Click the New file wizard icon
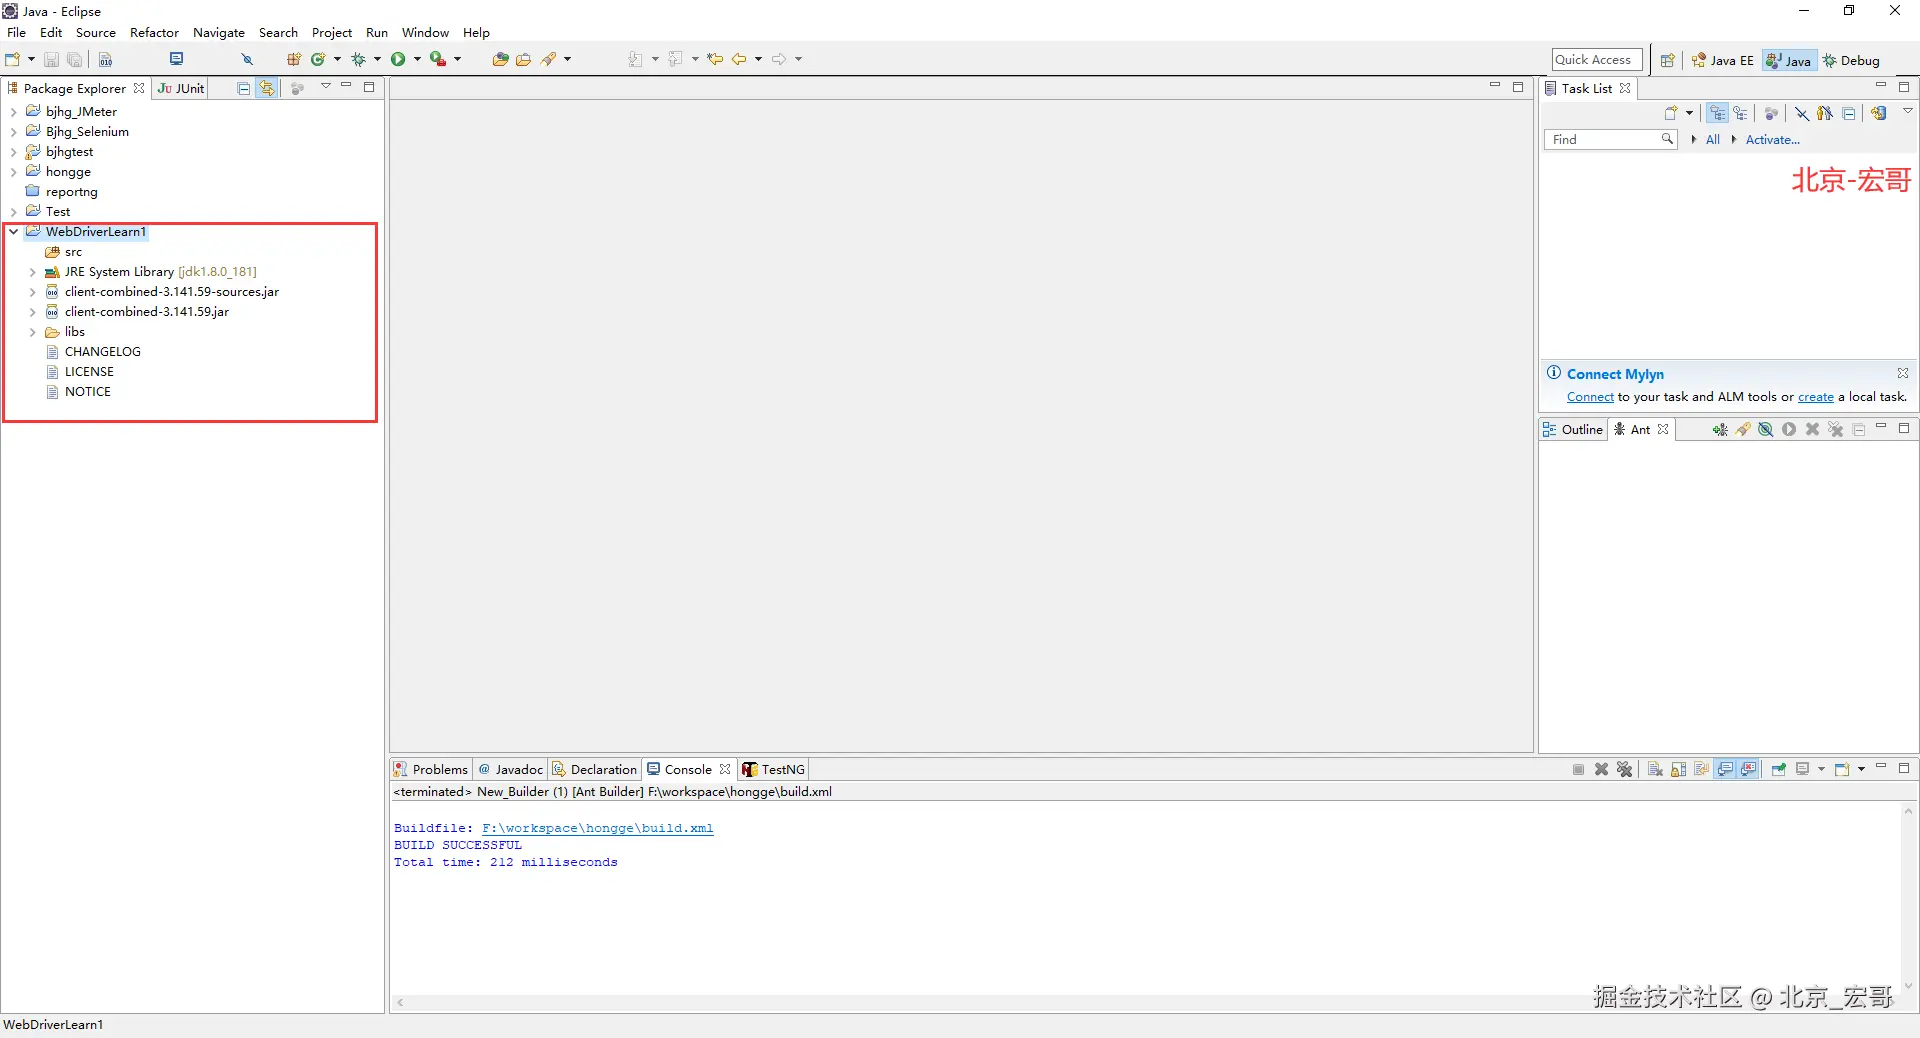 (x=13, y=59)
